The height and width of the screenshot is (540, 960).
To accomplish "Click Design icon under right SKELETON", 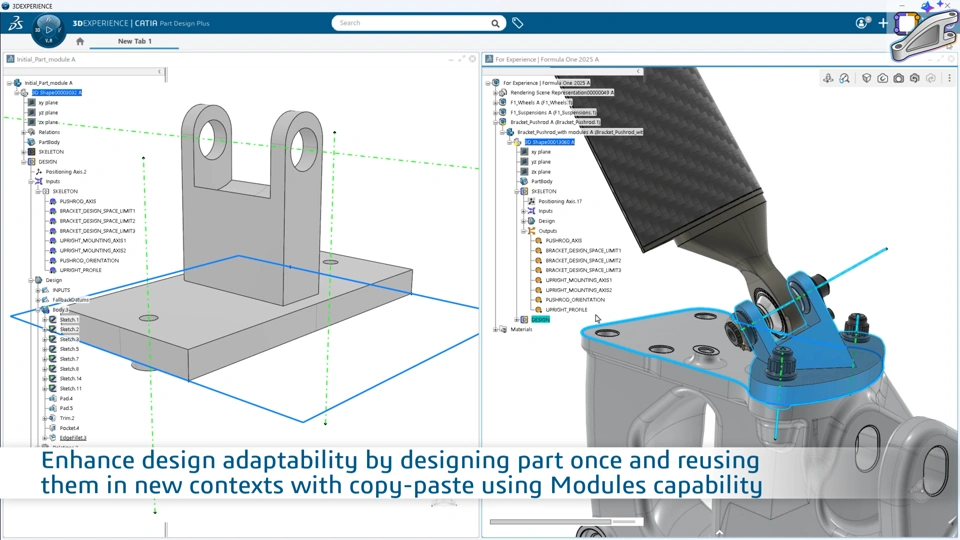I will pos(531,221).
